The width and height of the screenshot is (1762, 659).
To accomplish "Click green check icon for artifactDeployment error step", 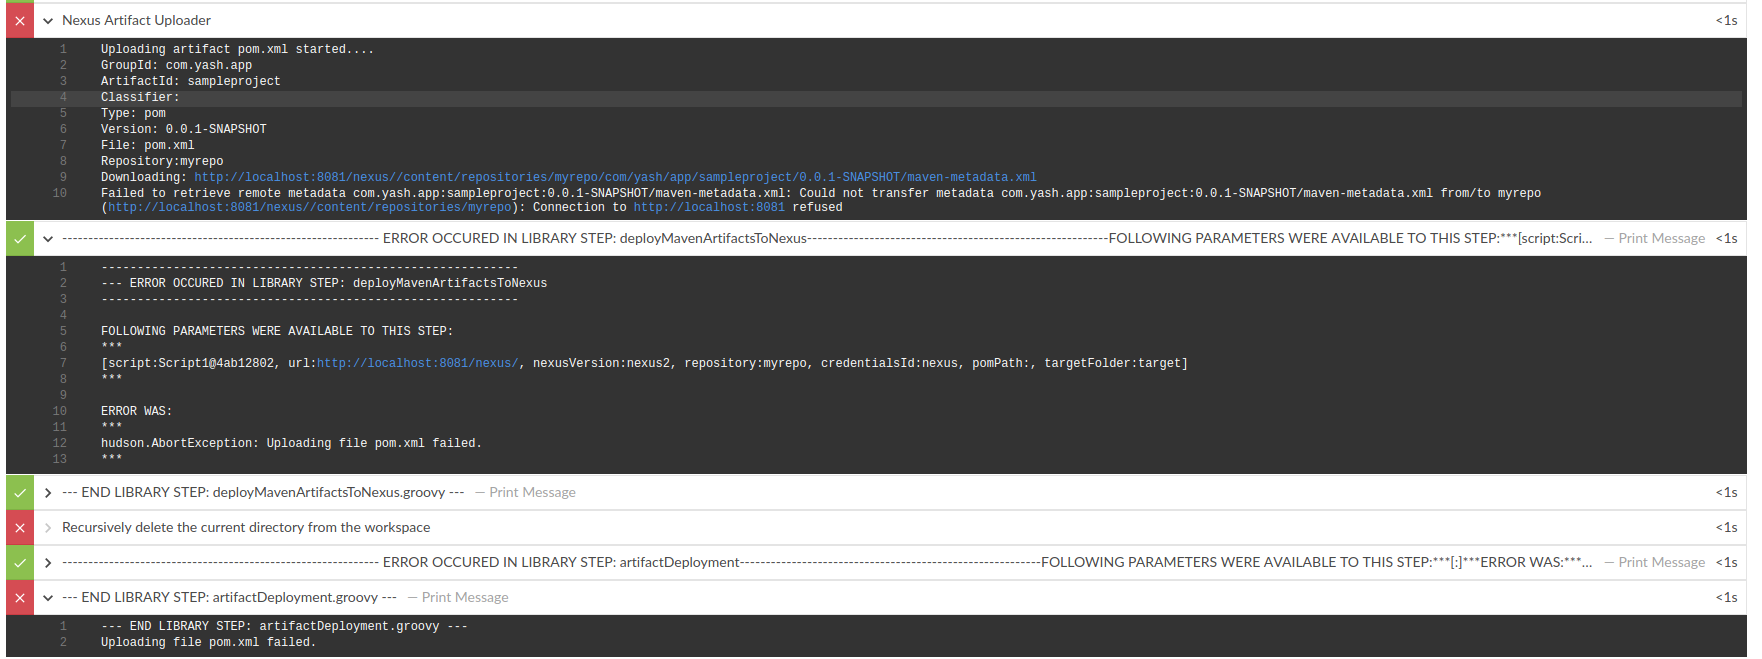I will tap(20, 562).
